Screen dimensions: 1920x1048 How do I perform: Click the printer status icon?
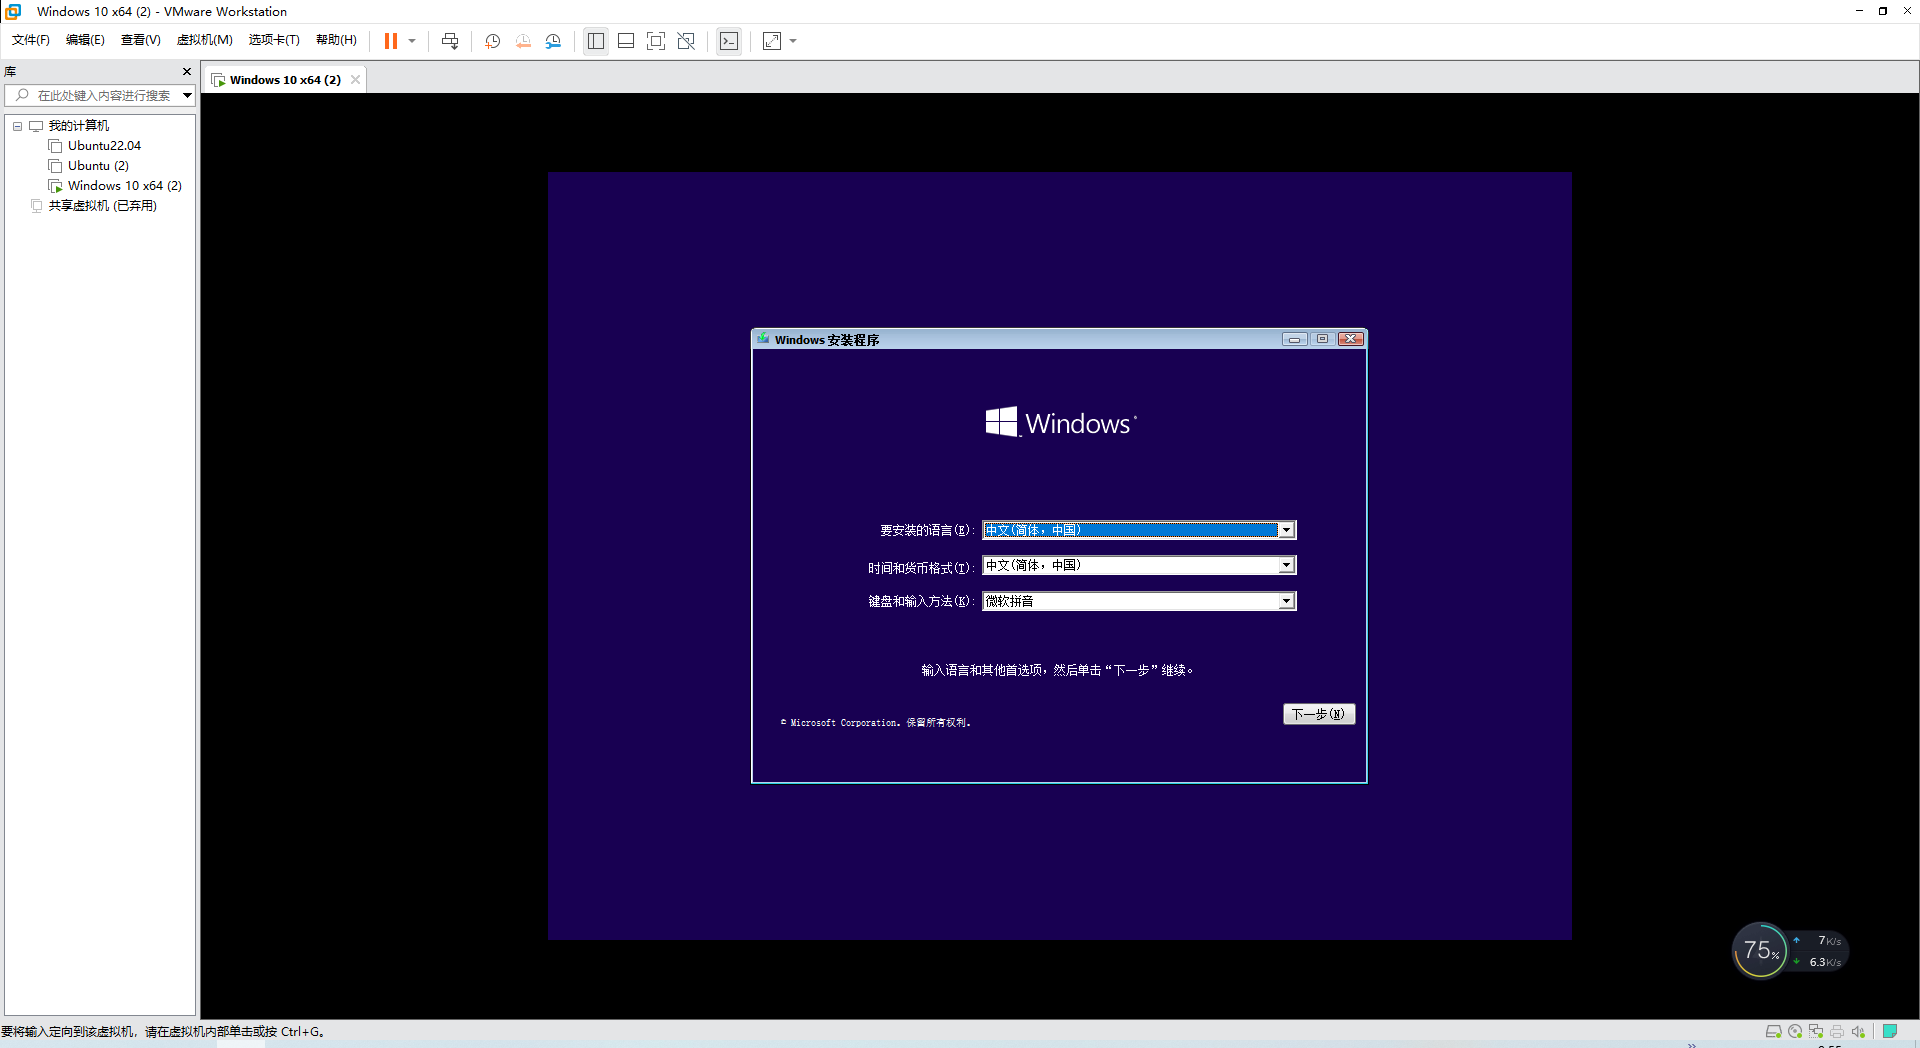[1837, 1031]
